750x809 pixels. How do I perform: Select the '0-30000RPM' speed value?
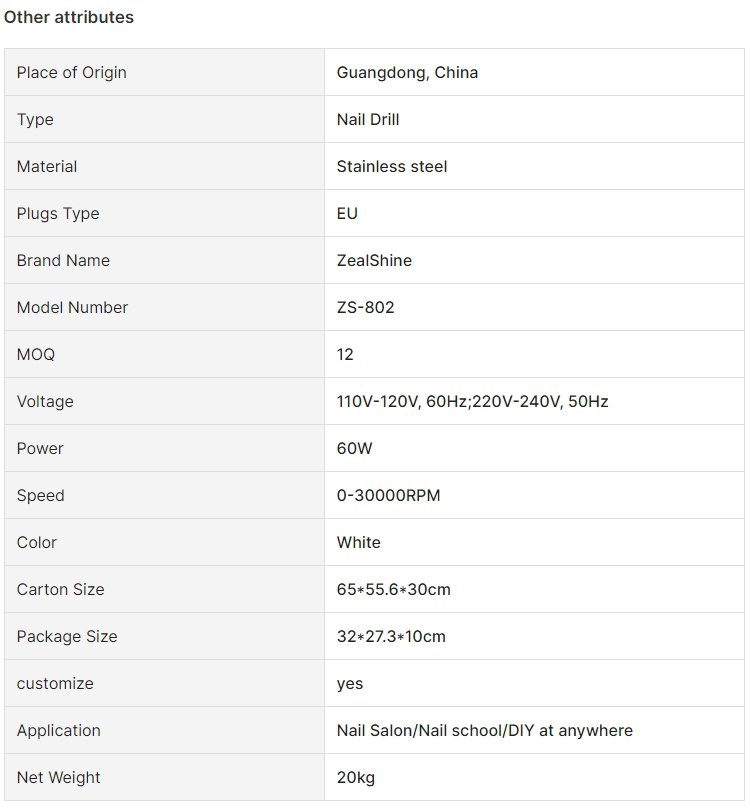pyautogui.click(x=388, y=495)
